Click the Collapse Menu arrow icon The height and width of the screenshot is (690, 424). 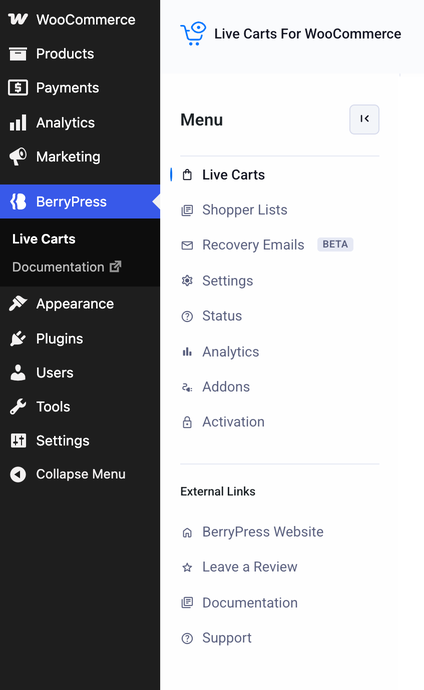[18, 474]
